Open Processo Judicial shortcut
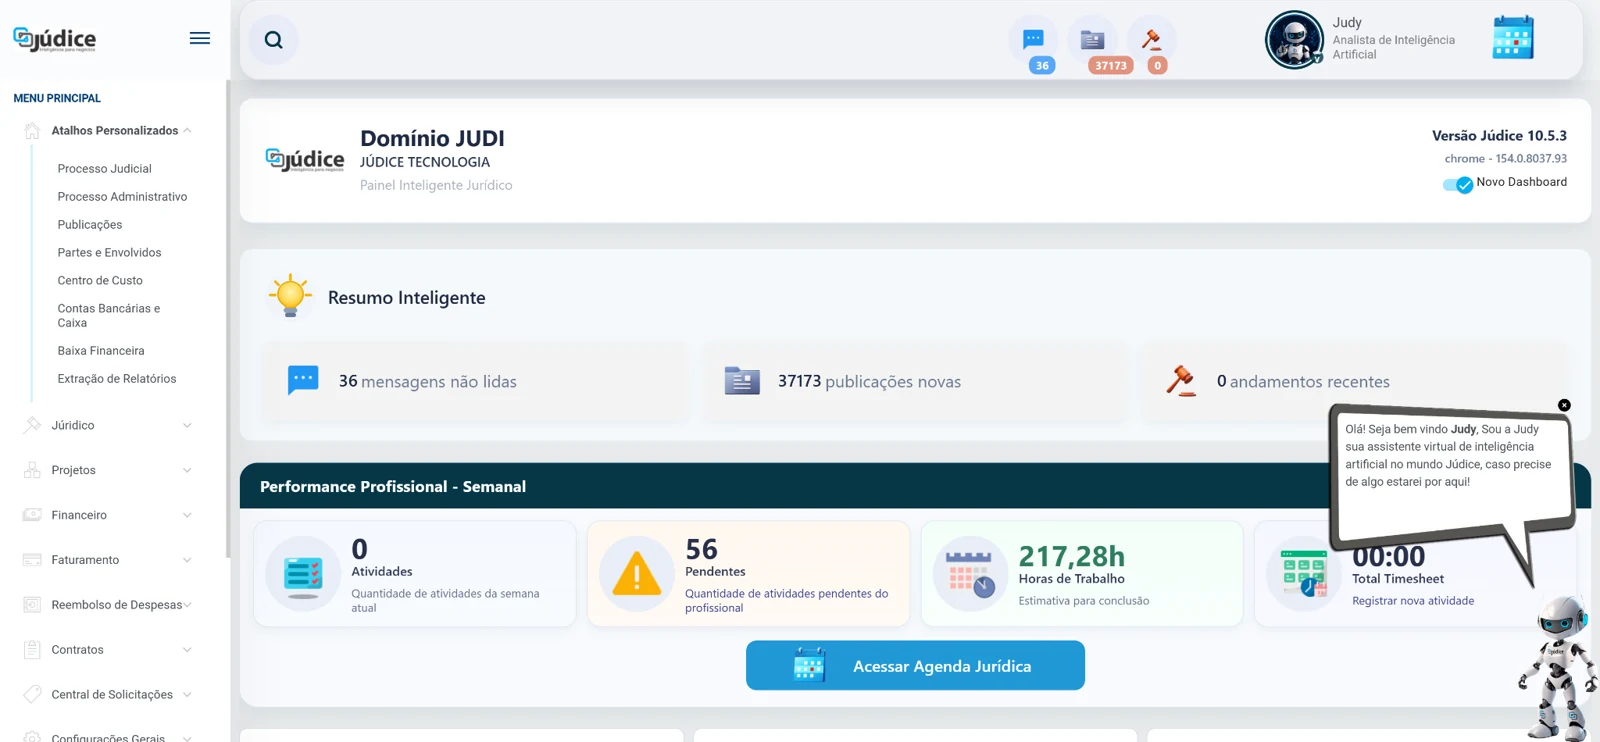1600x742 pixels. pos(104,169)
